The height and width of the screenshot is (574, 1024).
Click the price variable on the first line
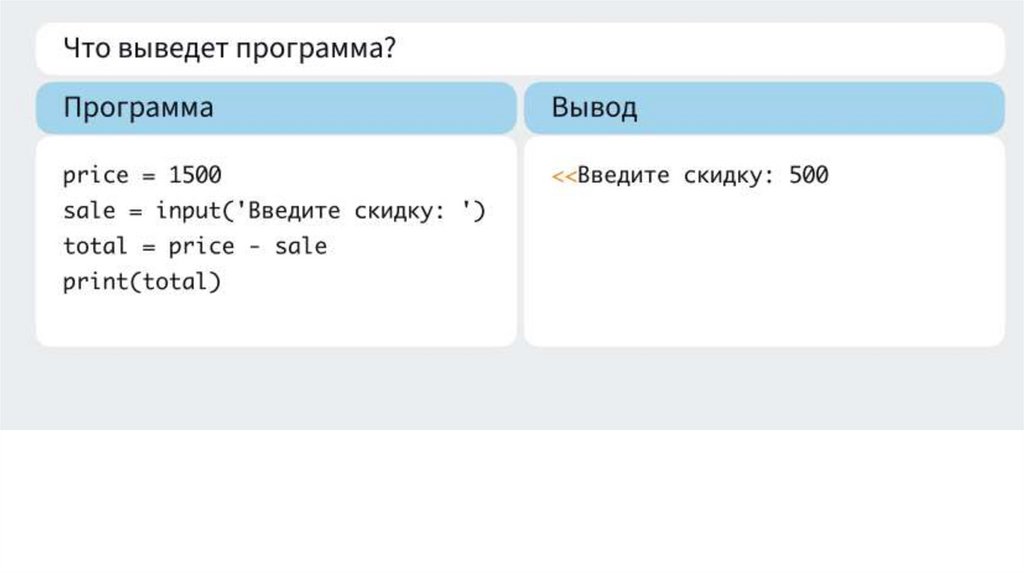pos(96,176)
